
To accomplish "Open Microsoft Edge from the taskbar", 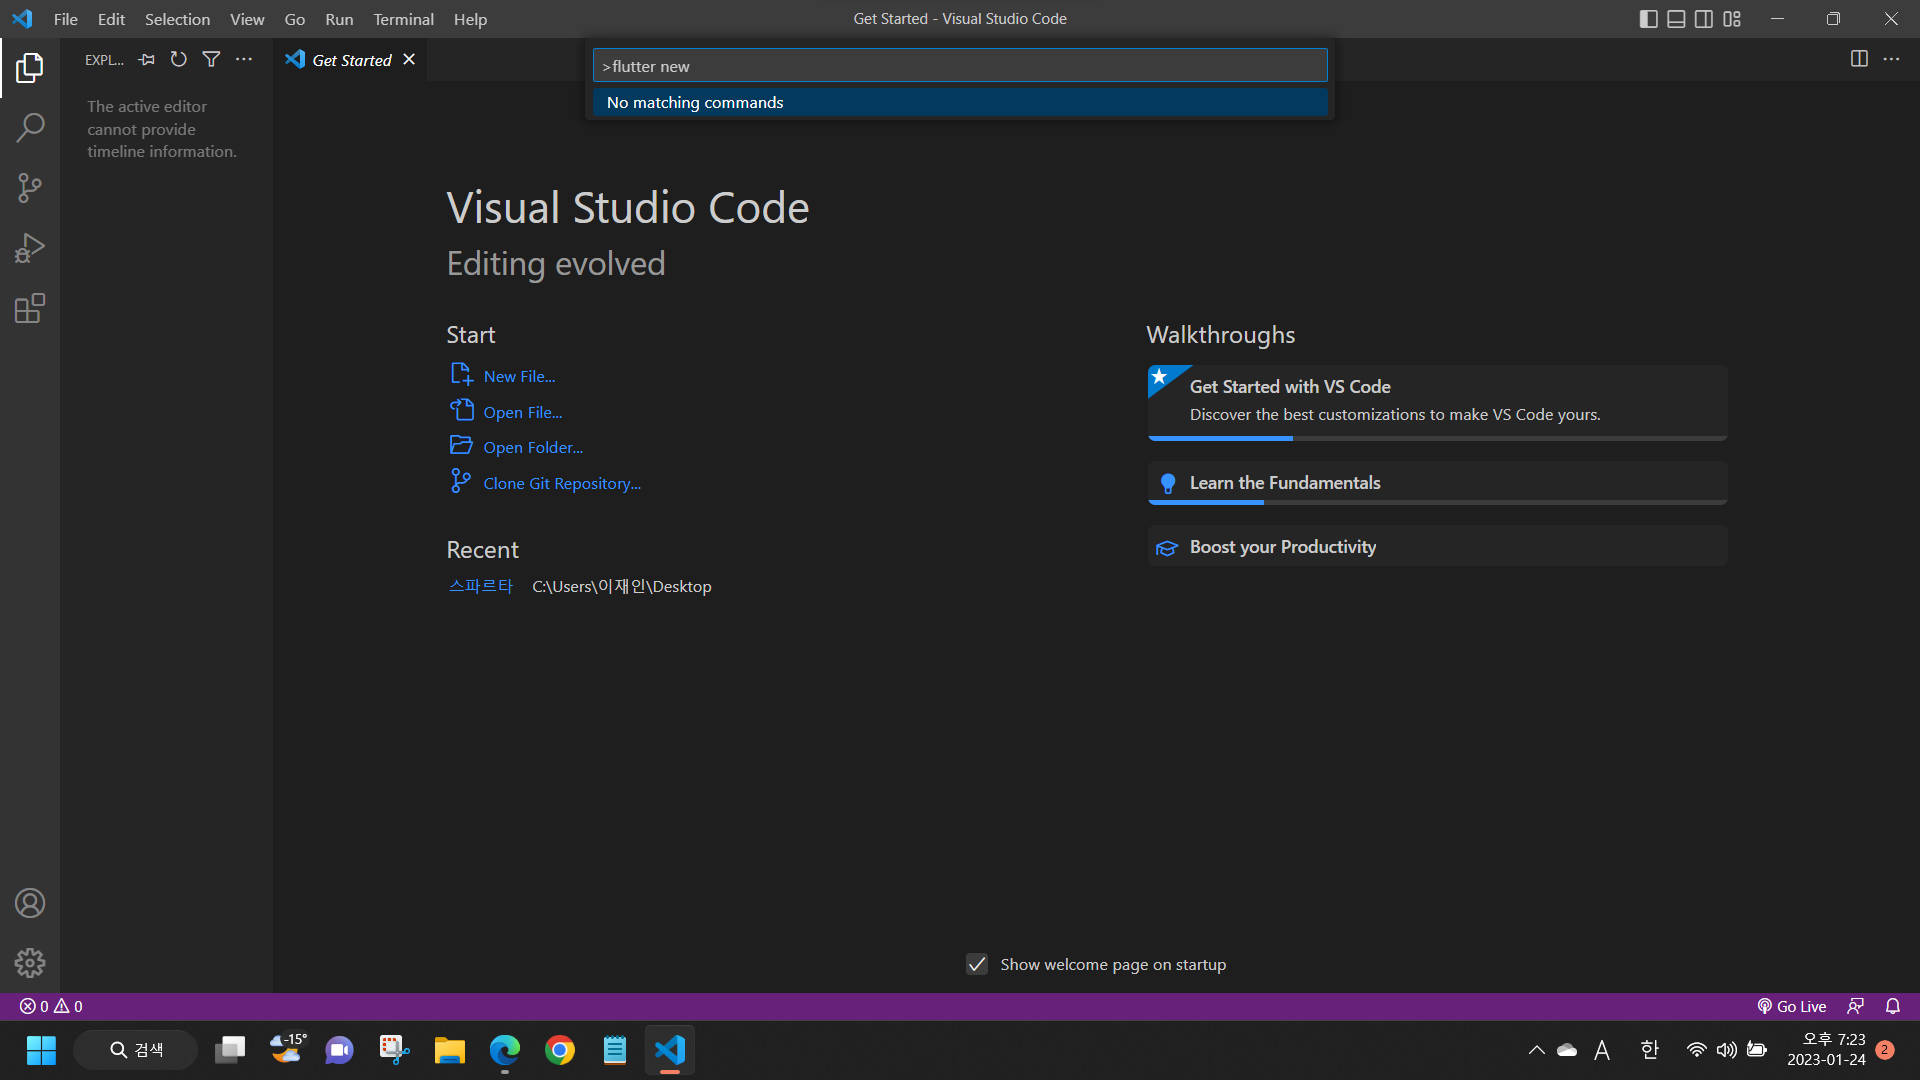I will click(505, 1050).
